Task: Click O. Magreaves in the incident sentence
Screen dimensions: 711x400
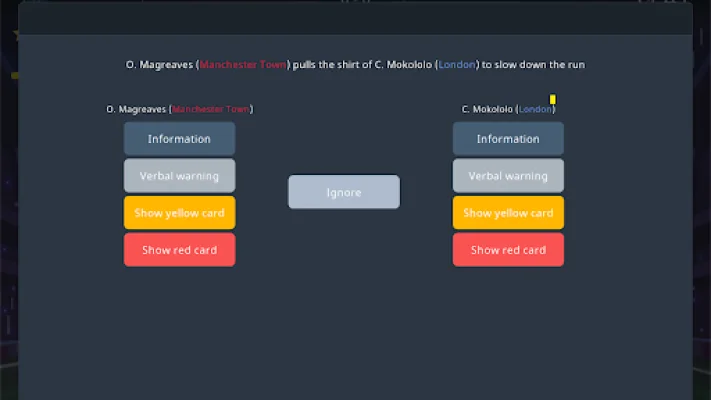Action: pos(160,65)
